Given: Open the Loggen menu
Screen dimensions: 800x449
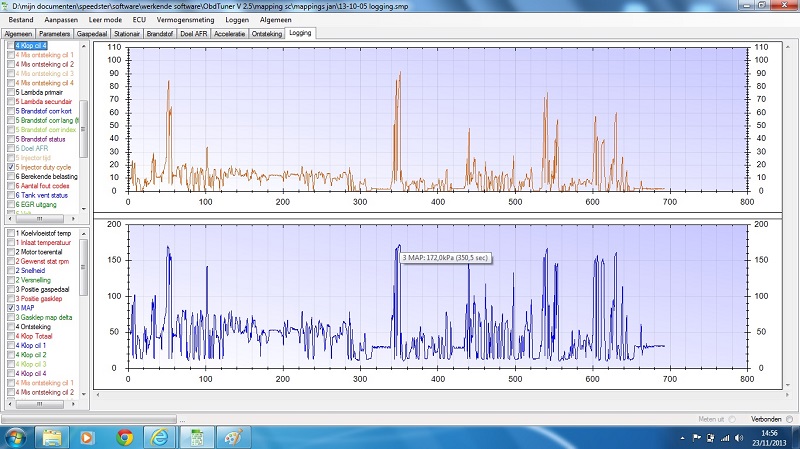Looking at the screenshot, I should (239, 20).
